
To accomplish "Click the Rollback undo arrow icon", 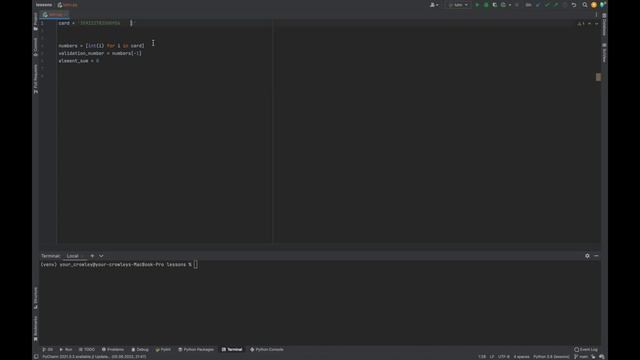I will (574, 5).
